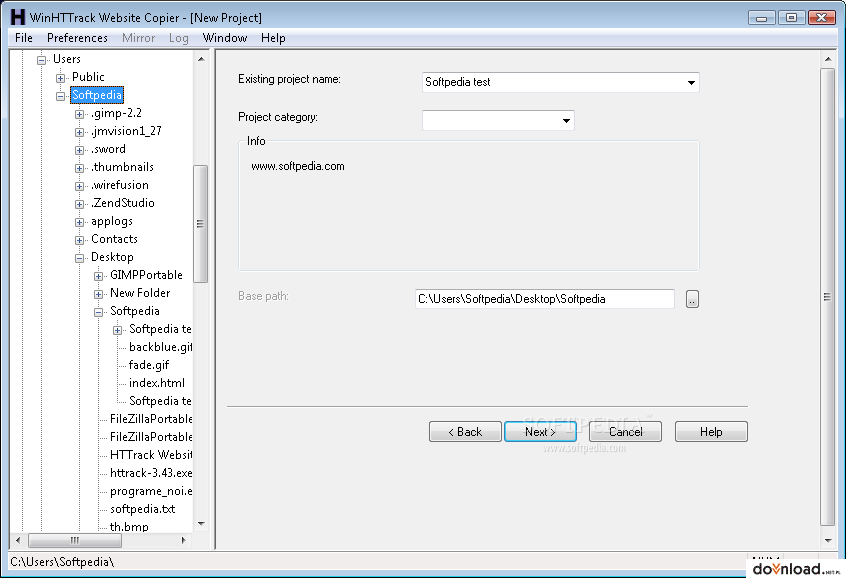Click the folder tree's horizontal scrollbar thumb
This screenshot has width=846, height=578.
point(74,540)
